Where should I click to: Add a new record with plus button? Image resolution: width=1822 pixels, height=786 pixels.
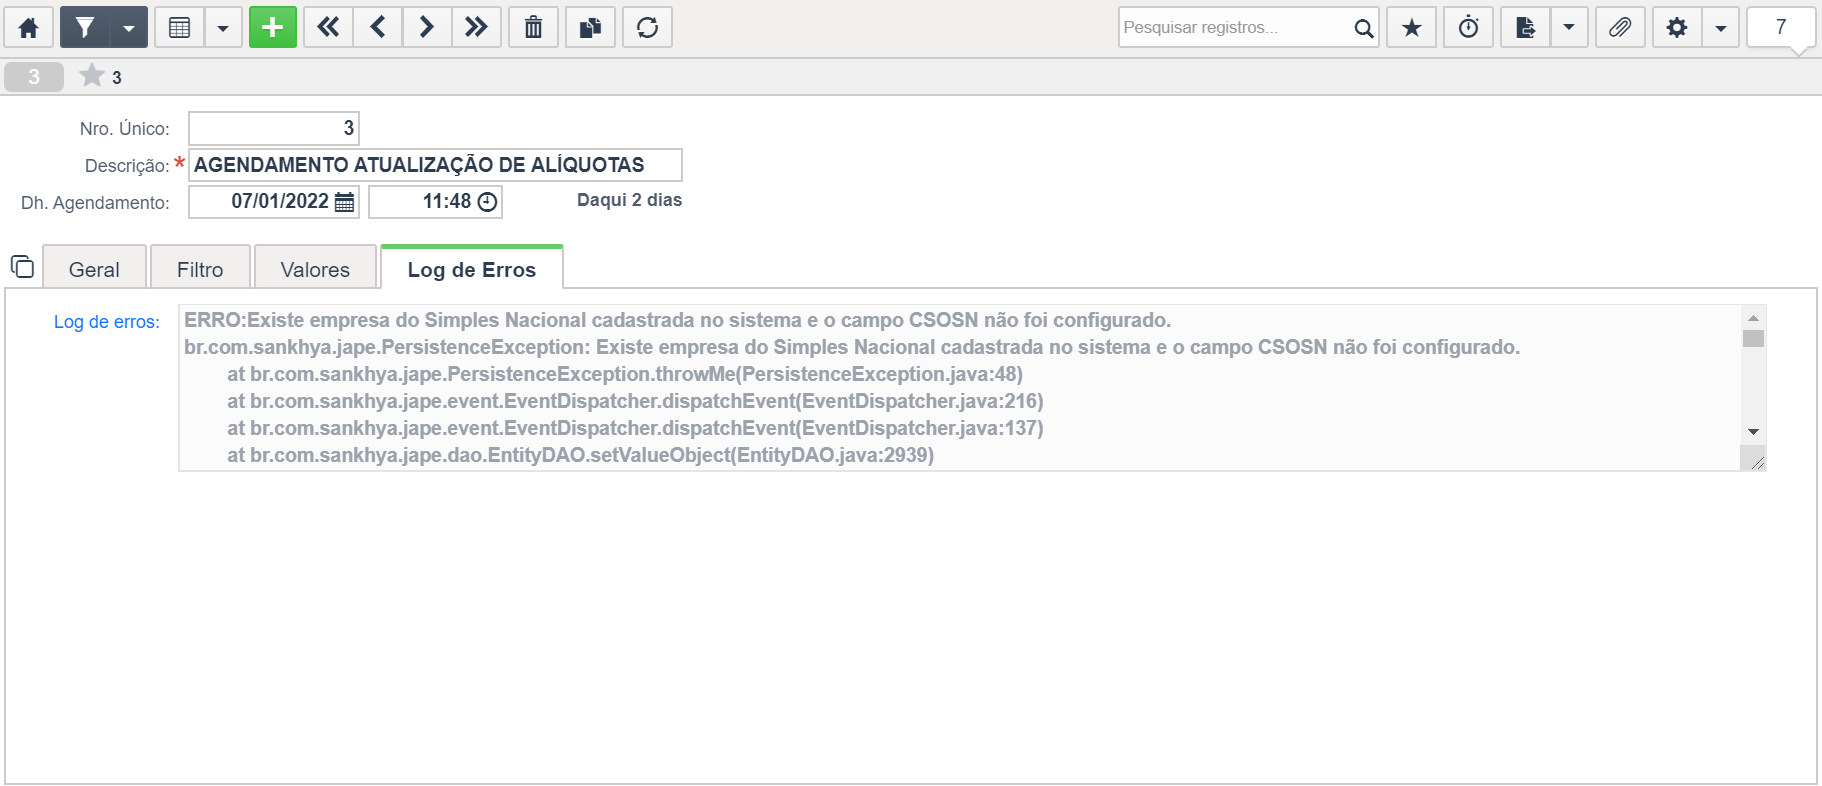coord(273,27)
